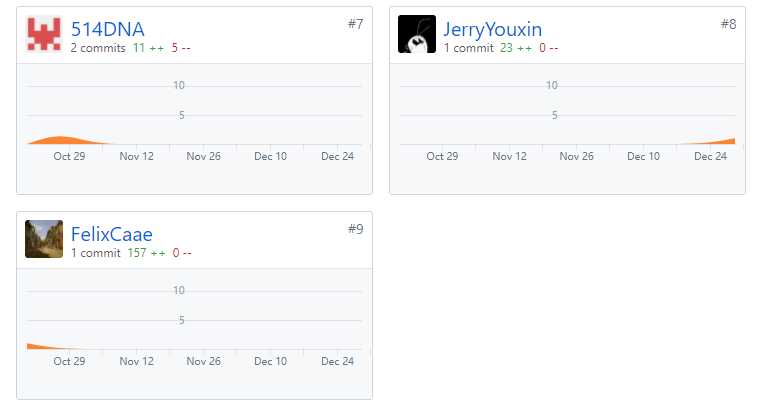Click rank #8 label on JerryYouxin card

pos(728,24)
